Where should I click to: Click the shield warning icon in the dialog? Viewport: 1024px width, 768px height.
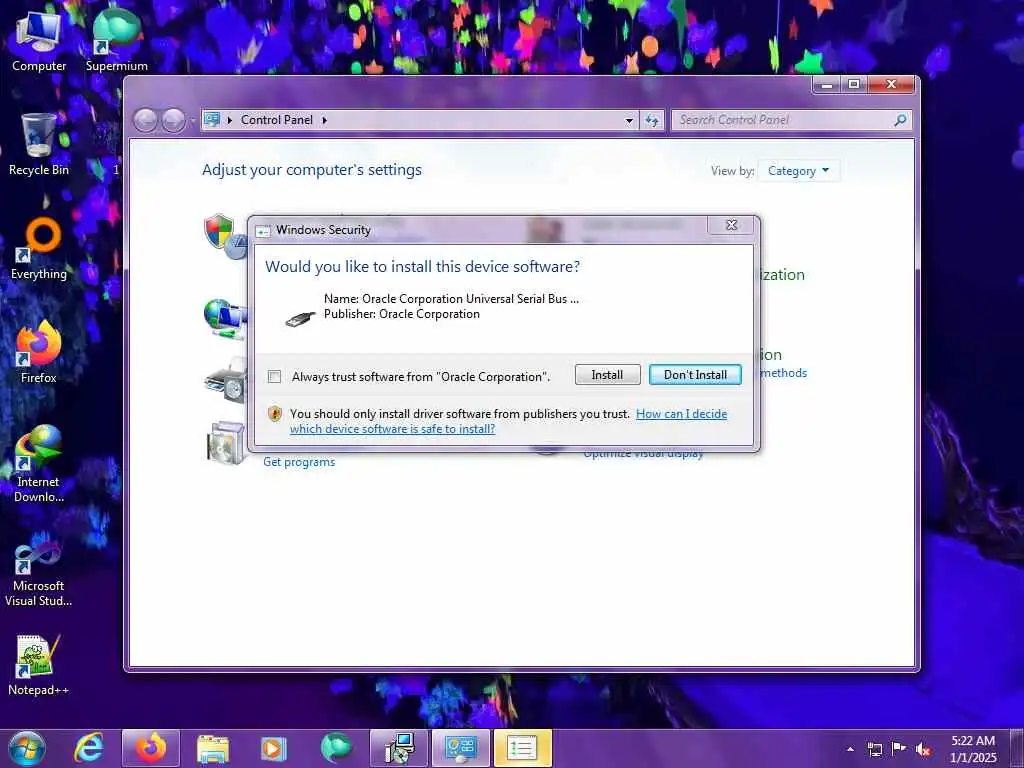coord(275,413)
